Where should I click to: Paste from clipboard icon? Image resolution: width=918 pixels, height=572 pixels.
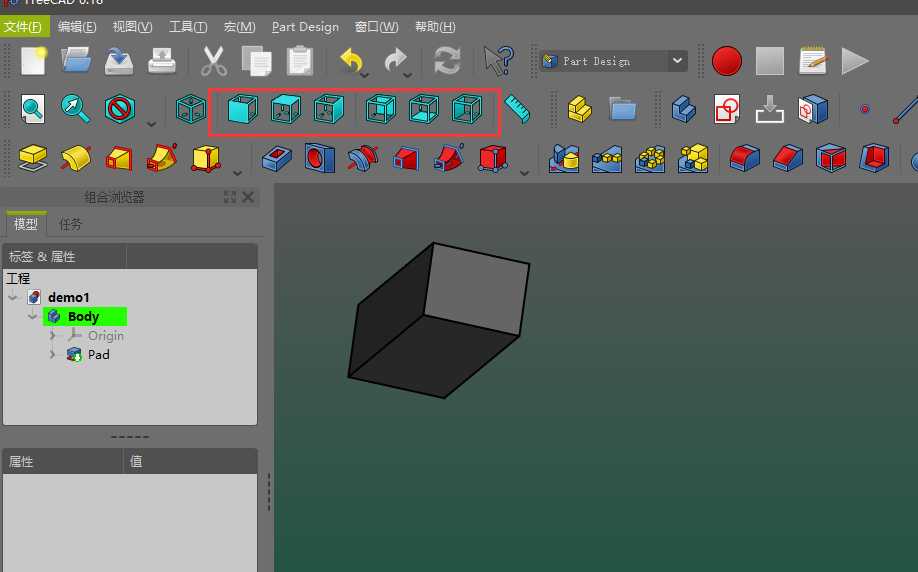(x=300, y=61)
